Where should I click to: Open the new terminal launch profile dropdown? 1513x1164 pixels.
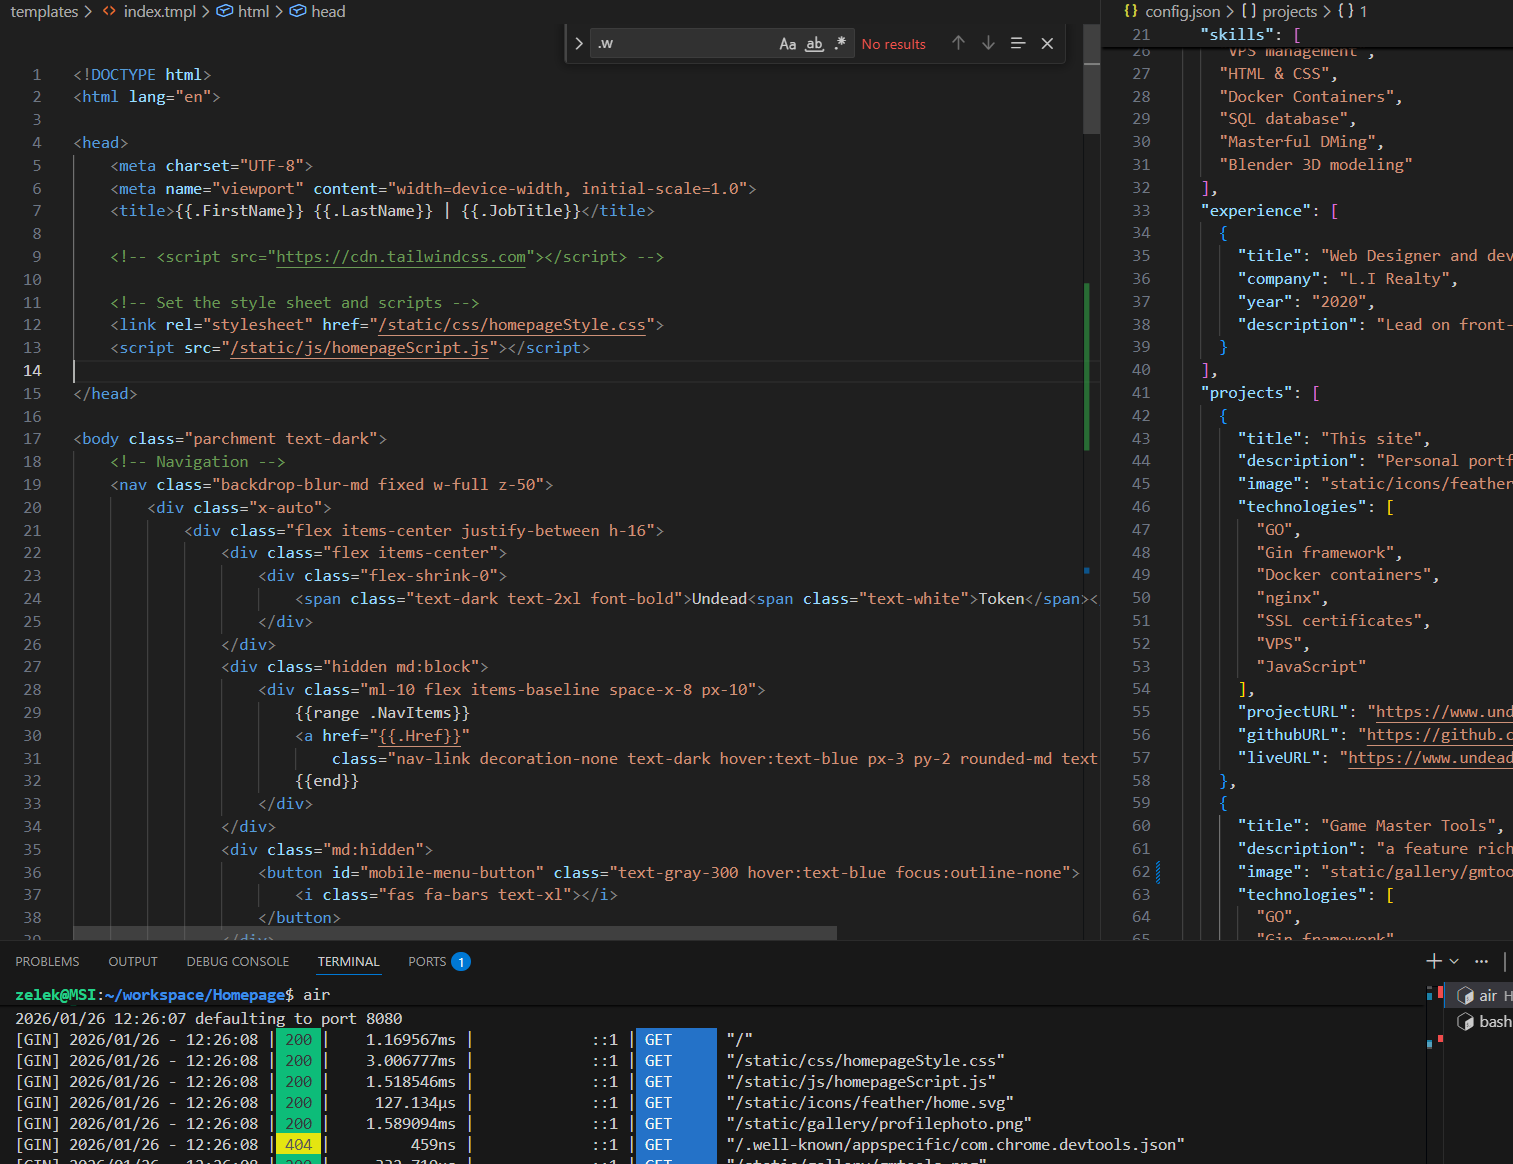1454,961
